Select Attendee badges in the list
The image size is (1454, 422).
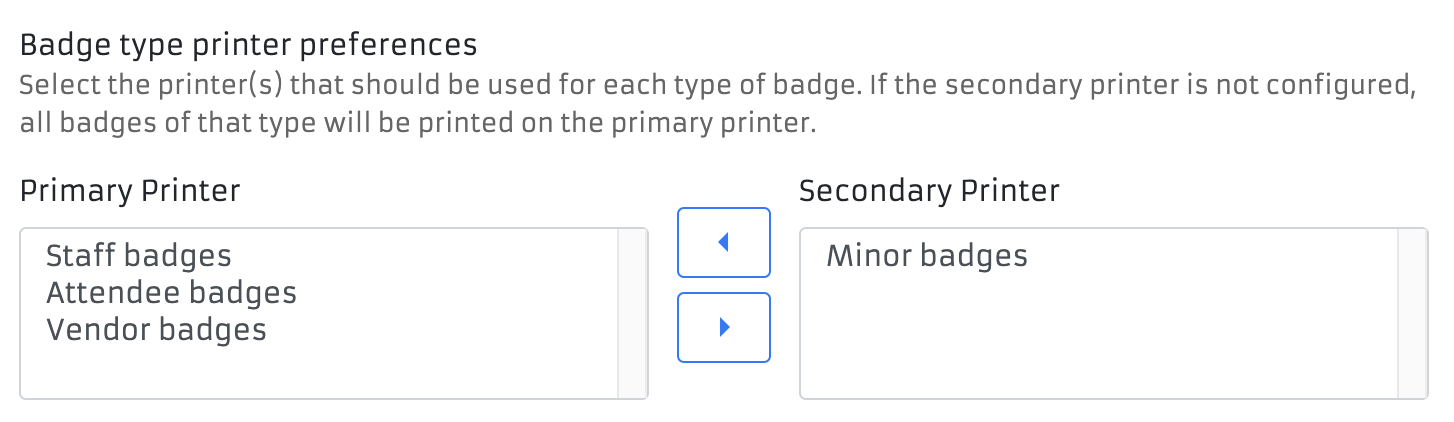[x=171, y=293]
